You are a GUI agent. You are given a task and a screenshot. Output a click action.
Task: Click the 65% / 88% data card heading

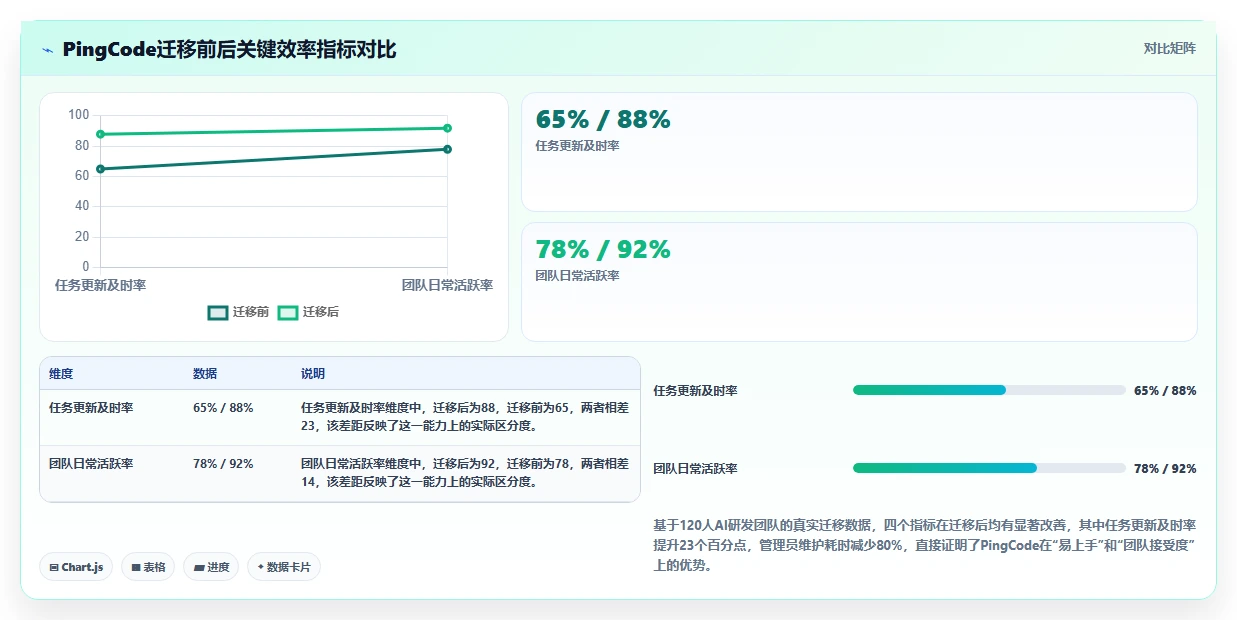coord(603,120)
